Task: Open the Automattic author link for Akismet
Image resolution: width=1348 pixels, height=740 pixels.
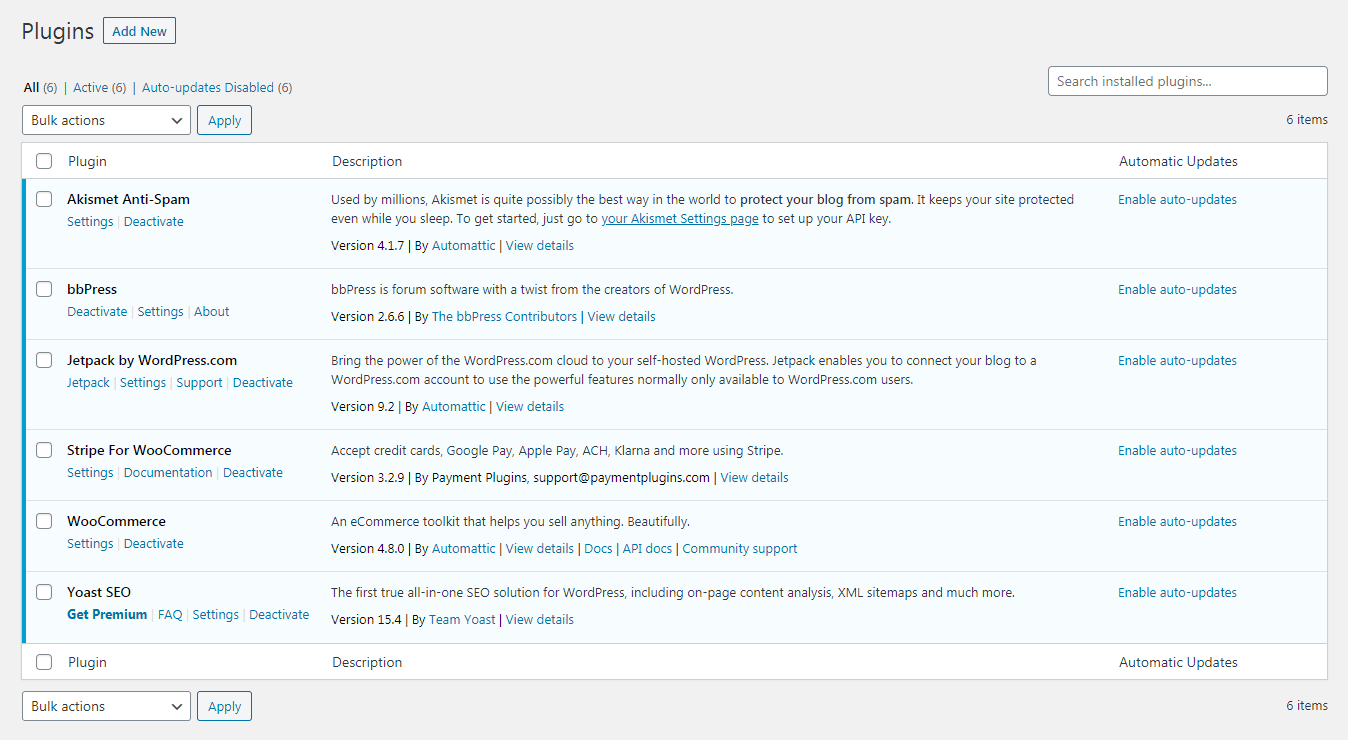Action: pyautogui.click(x=464, y=245)
